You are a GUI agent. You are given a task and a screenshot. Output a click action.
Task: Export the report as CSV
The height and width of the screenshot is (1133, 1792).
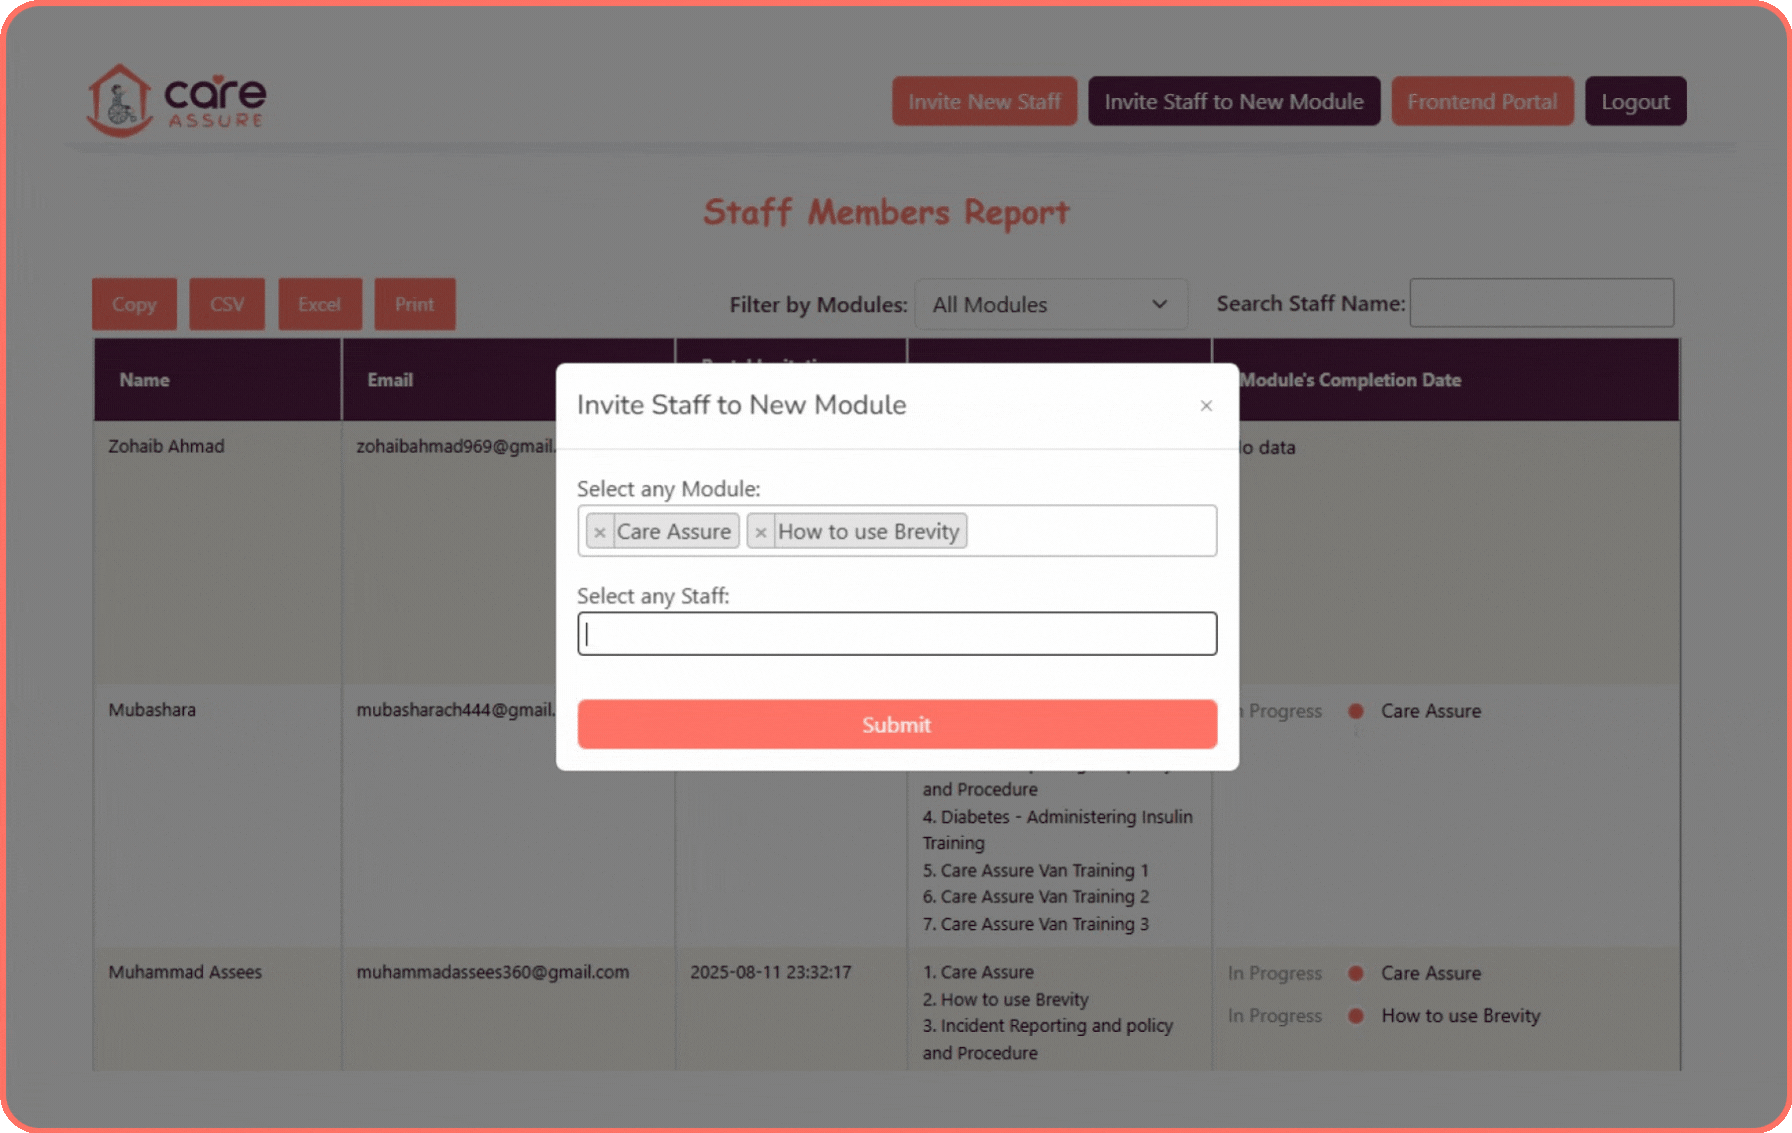click(227, 304)
